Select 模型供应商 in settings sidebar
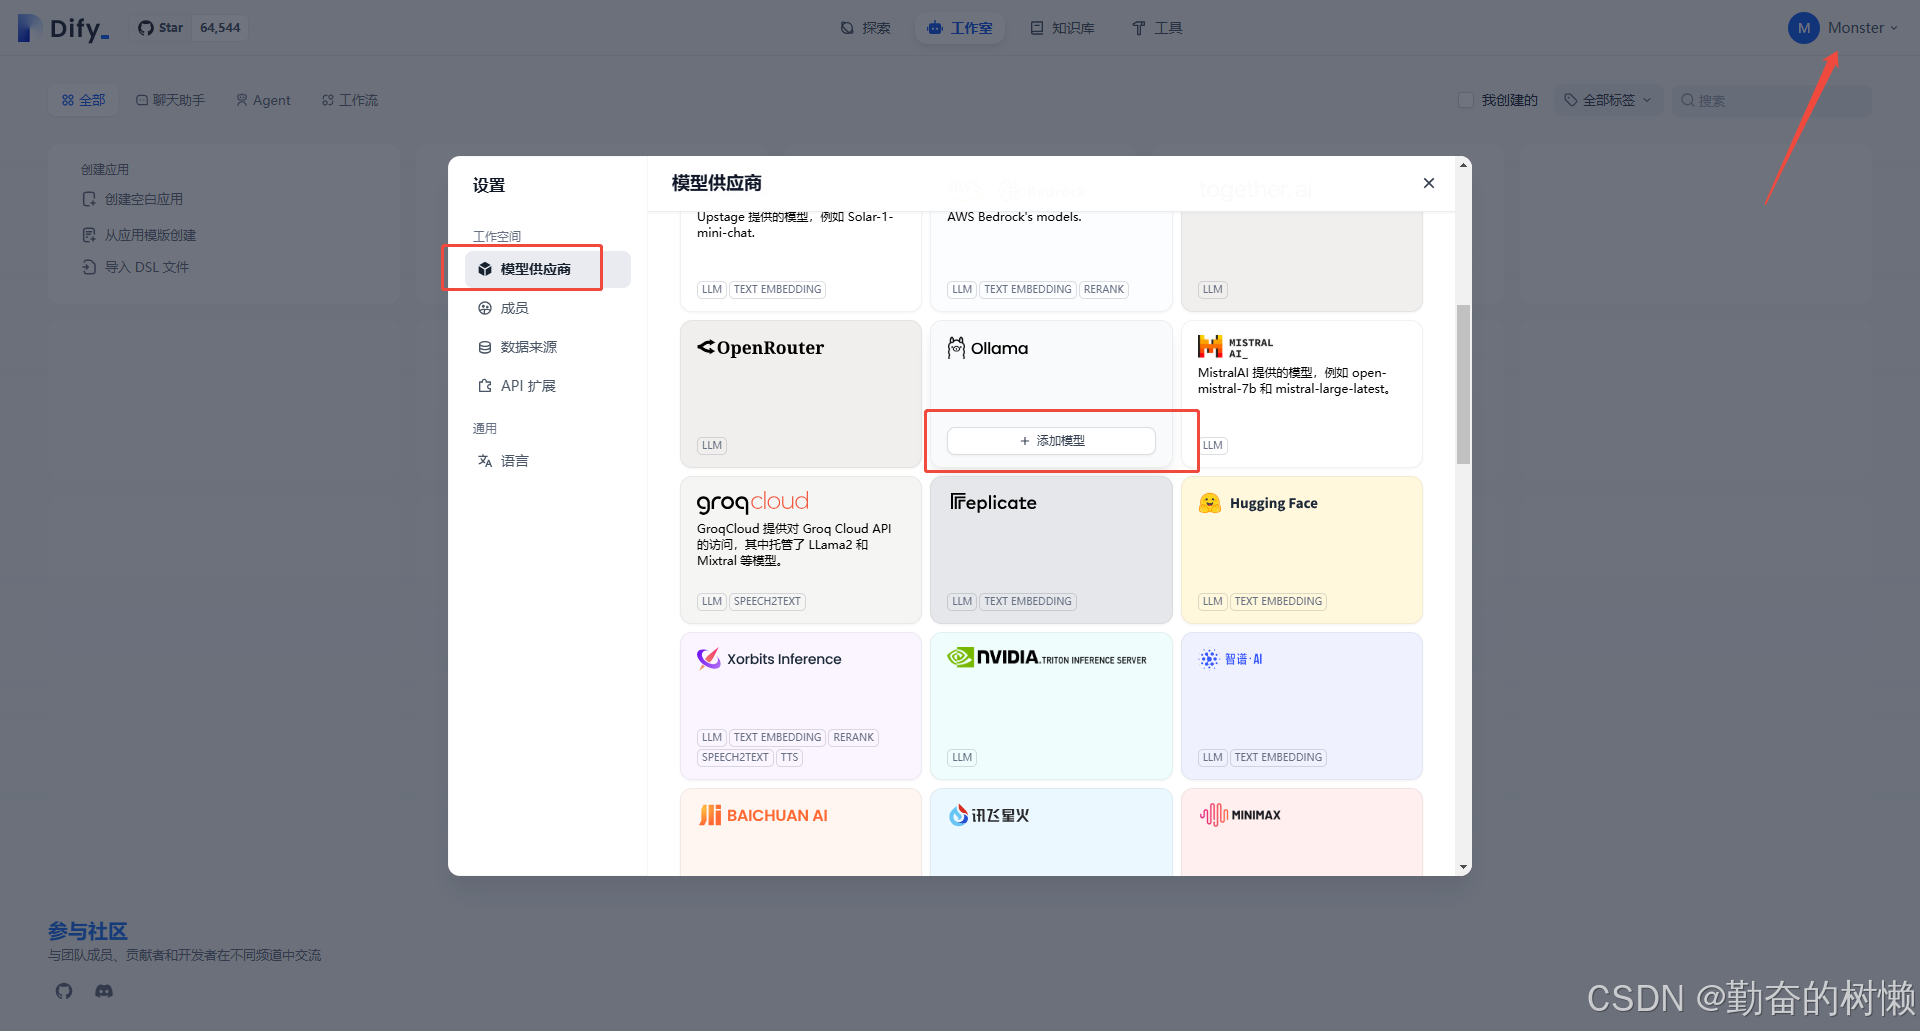Image resolution: width=1920 pixels, height=1031 pixels. [x=547, y=269]
